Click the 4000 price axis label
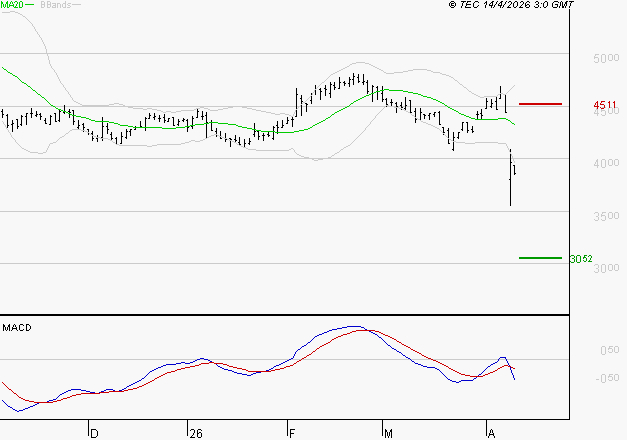 [x=606, y=163]
